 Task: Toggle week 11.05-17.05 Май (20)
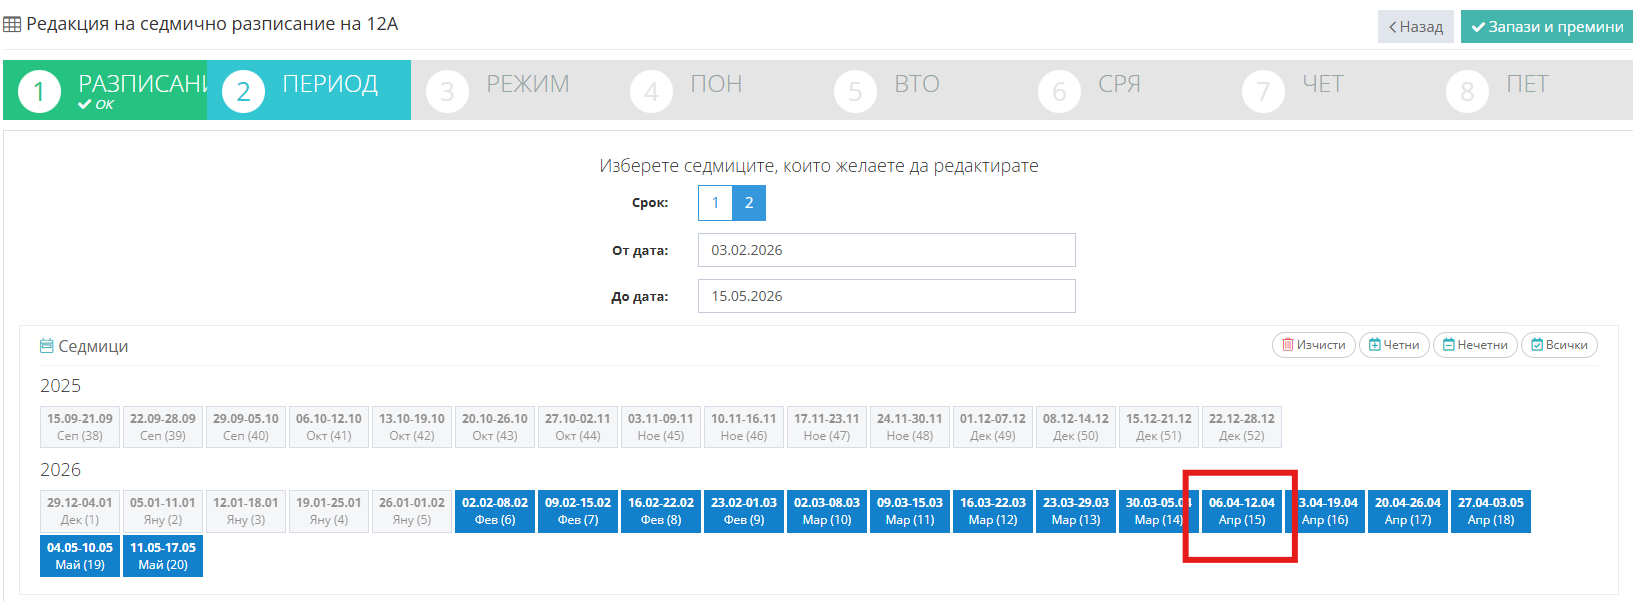(163, 556)
